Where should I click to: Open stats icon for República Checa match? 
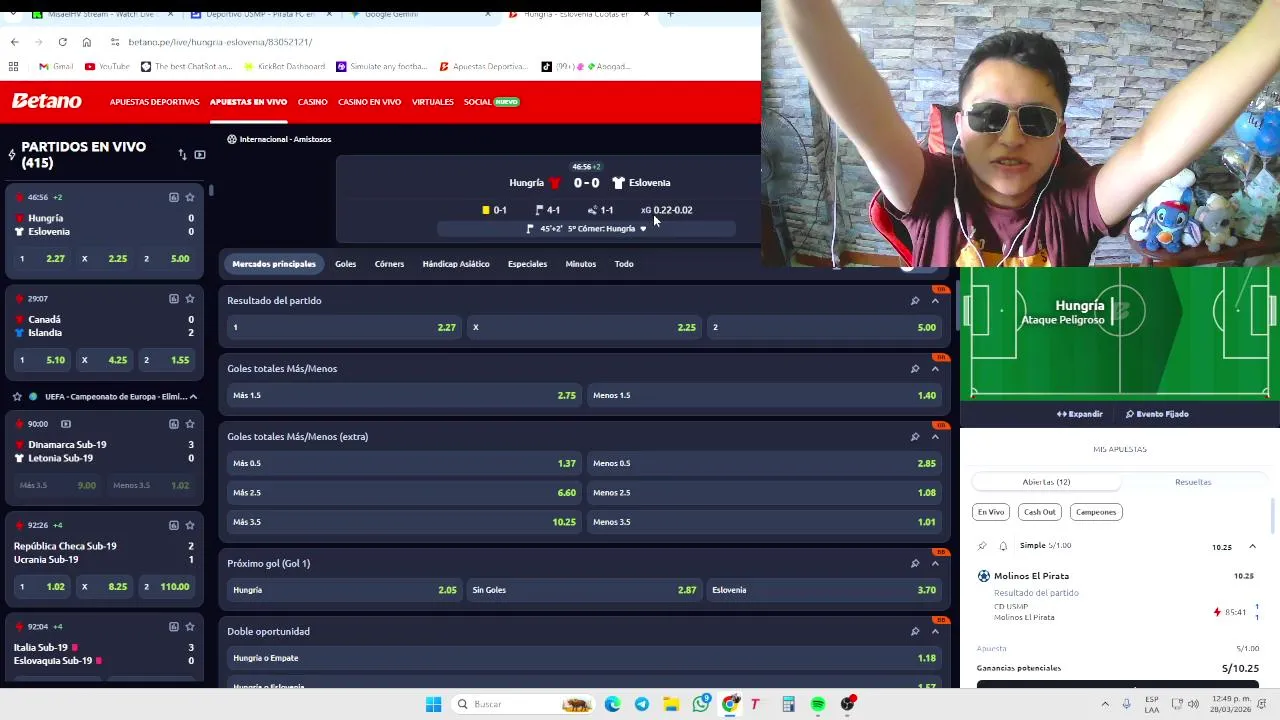pyautogui.click(x=173, y=524)
